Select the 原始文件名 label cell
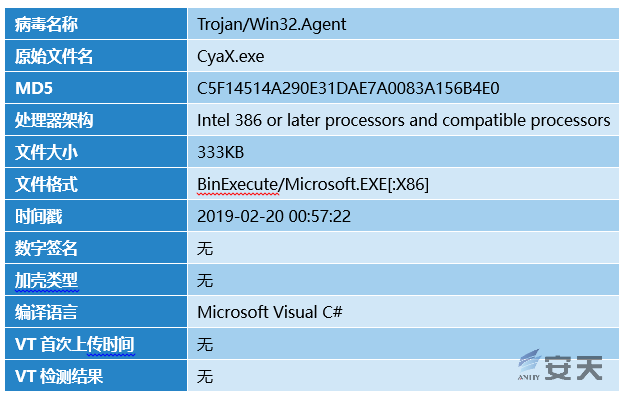The image size is (626, 400). (96, 56)
